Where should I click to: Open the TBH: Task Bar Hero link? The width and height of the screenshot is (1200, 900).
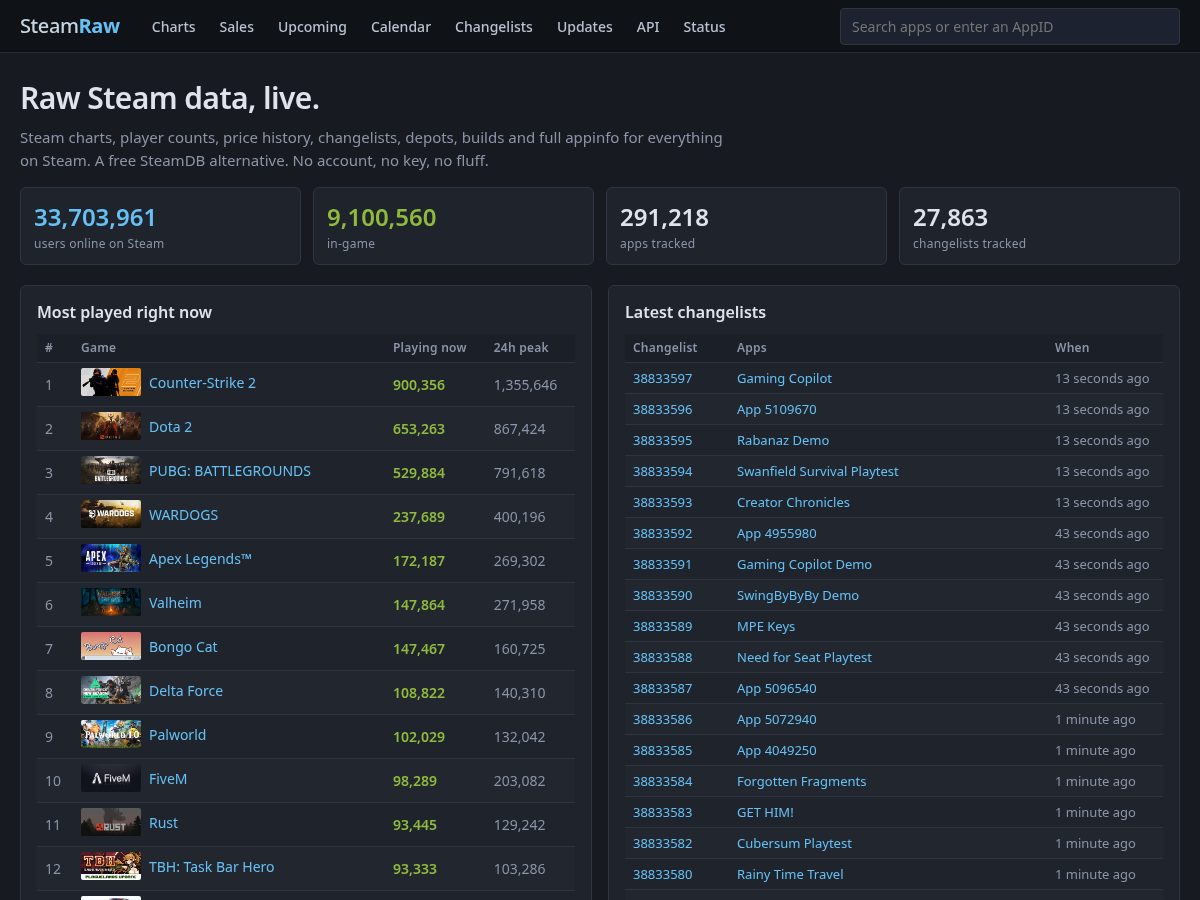pos(211,867)
